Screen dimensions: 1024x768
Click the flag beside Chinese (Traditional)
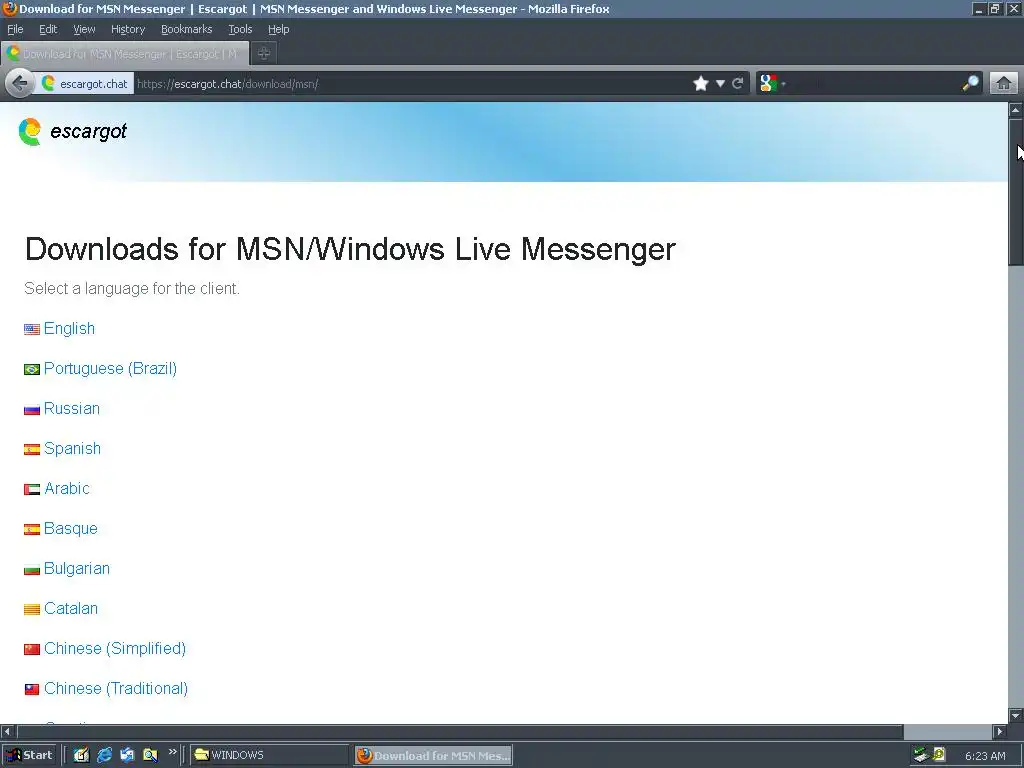point(32,690)
